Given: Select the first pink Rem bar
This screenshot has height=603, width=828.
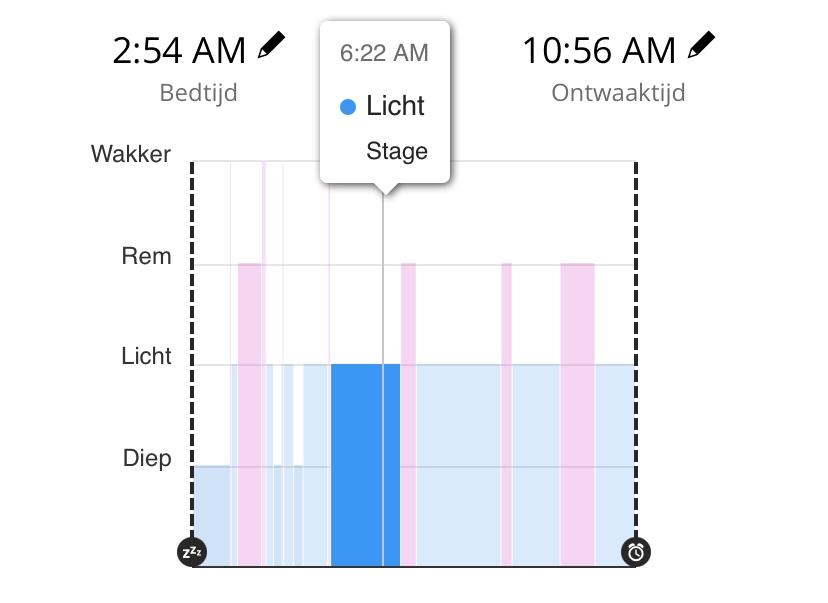Looking at the screenshot, I should tap(250, 414).
